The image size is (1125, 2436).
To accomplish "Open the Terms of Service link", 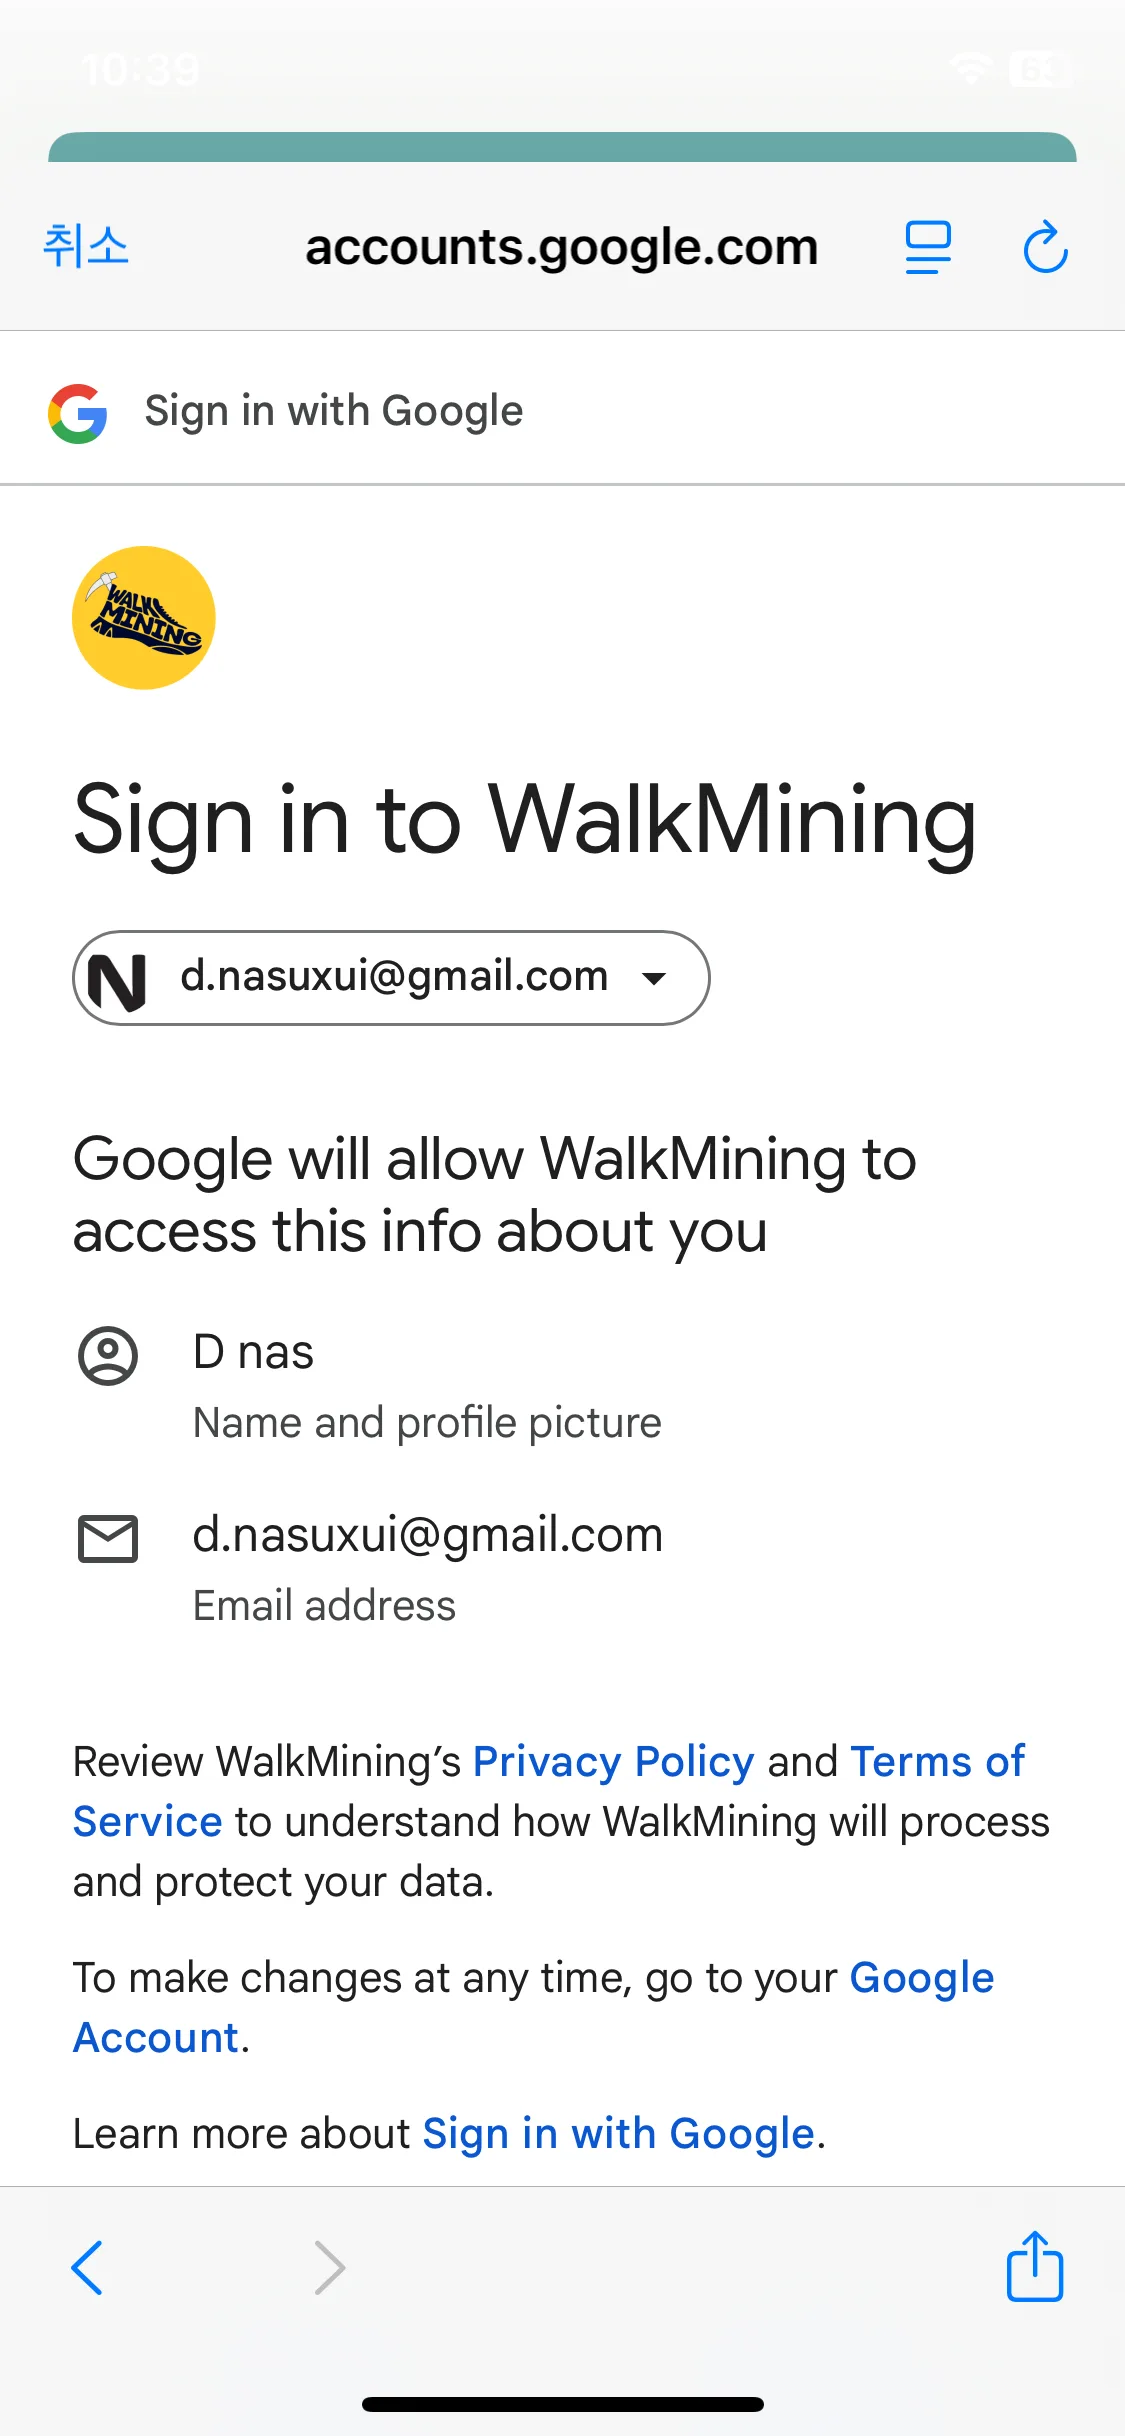I will coord(936,1762).
